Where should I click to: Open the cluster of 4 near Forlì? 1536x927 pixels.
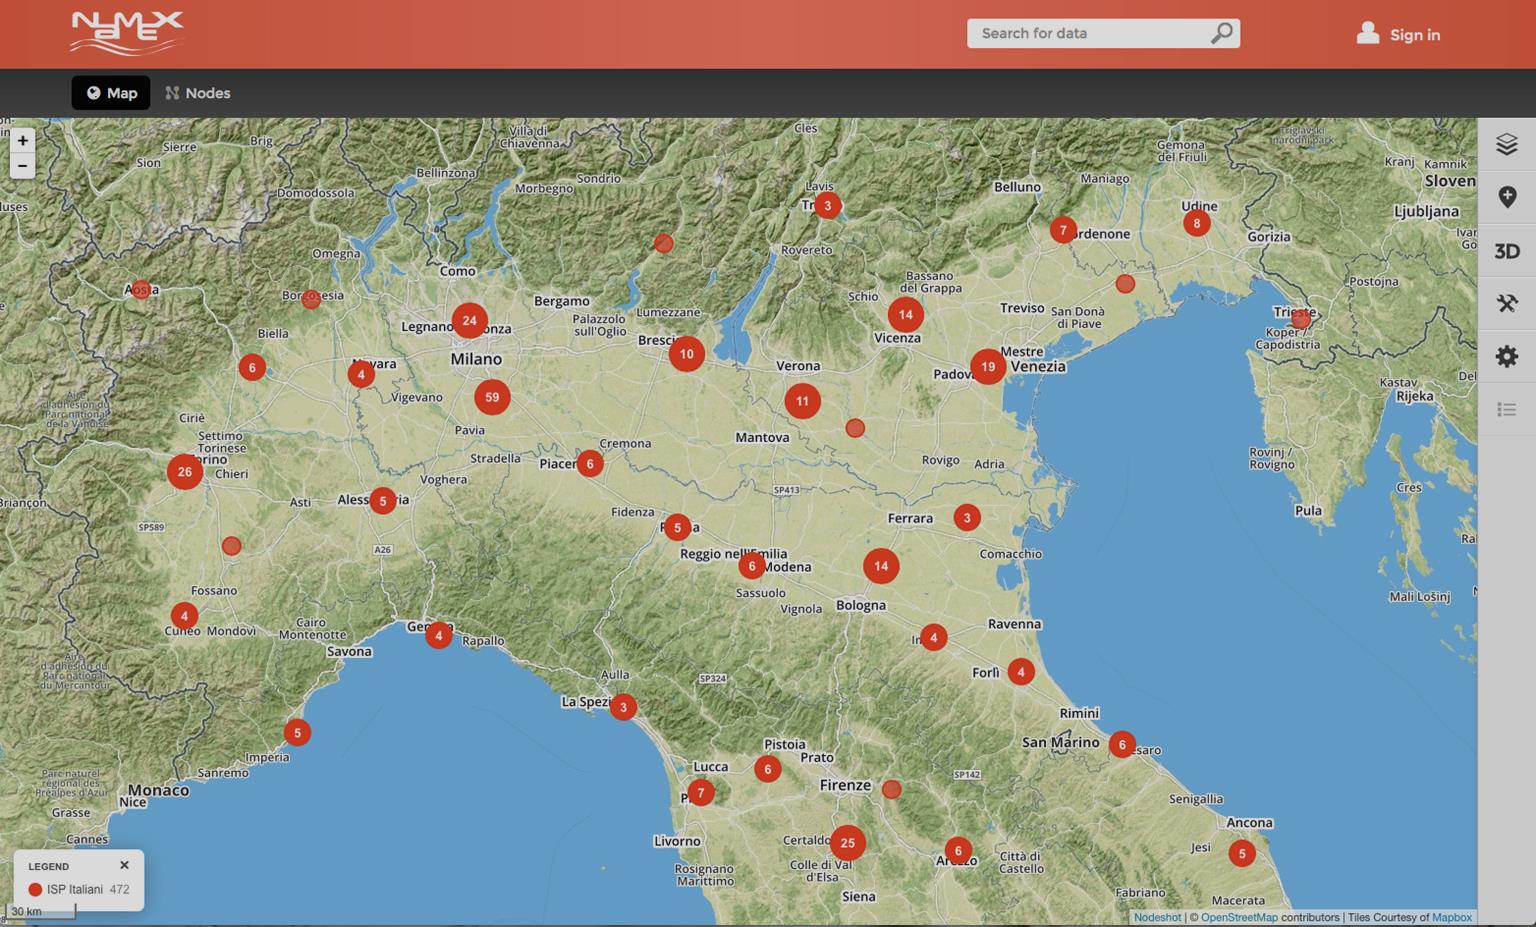click(x=1021, y=672)
